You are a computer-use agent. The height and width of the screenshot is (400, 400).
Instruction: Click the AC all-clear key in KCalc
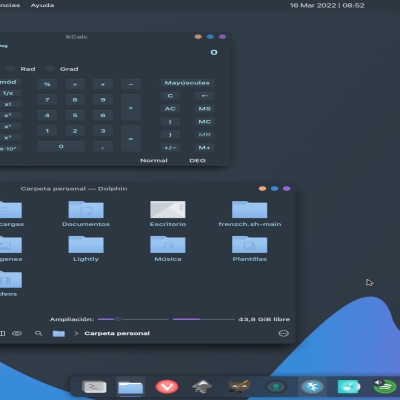point(170,109)
